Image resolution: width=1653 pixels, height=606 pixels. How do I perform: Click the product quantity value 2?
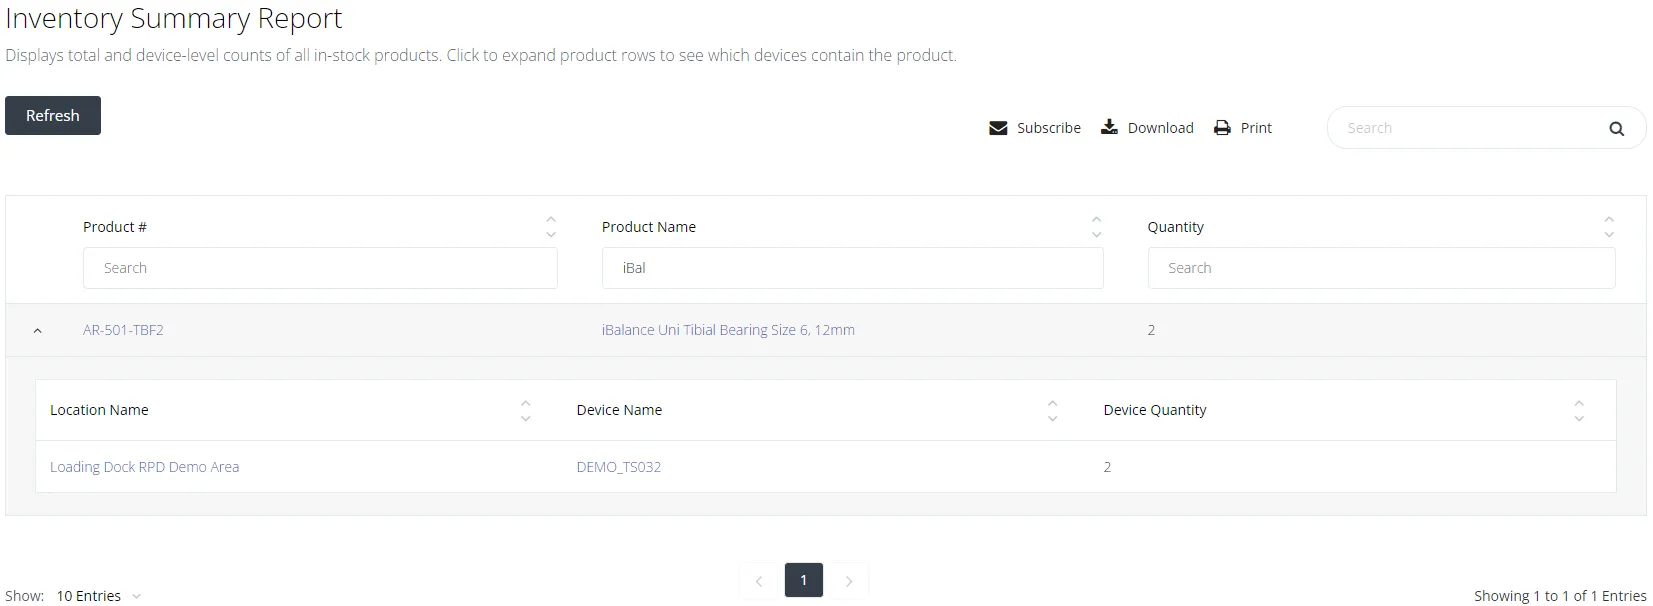click(1152, 330)
